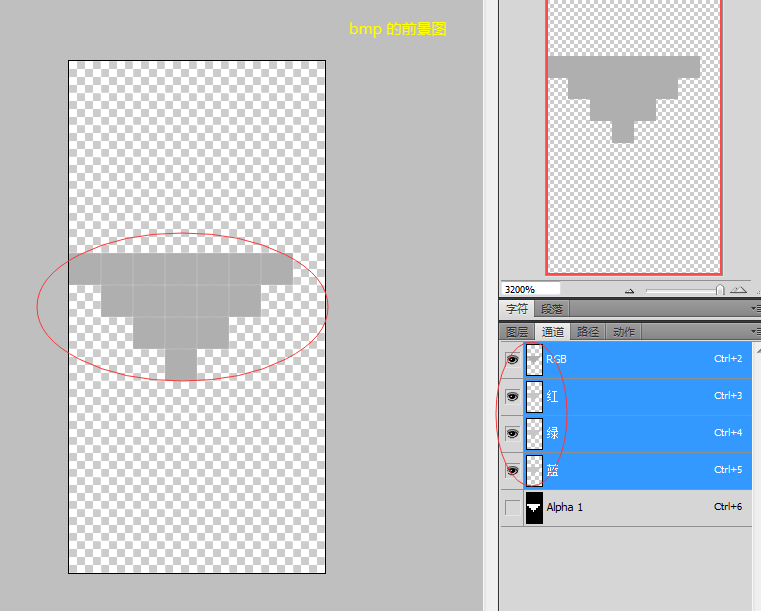Click the 绿 channel thumbnail
The width and height of the screenshot is (761, 611).
click(x=534, y=433)
